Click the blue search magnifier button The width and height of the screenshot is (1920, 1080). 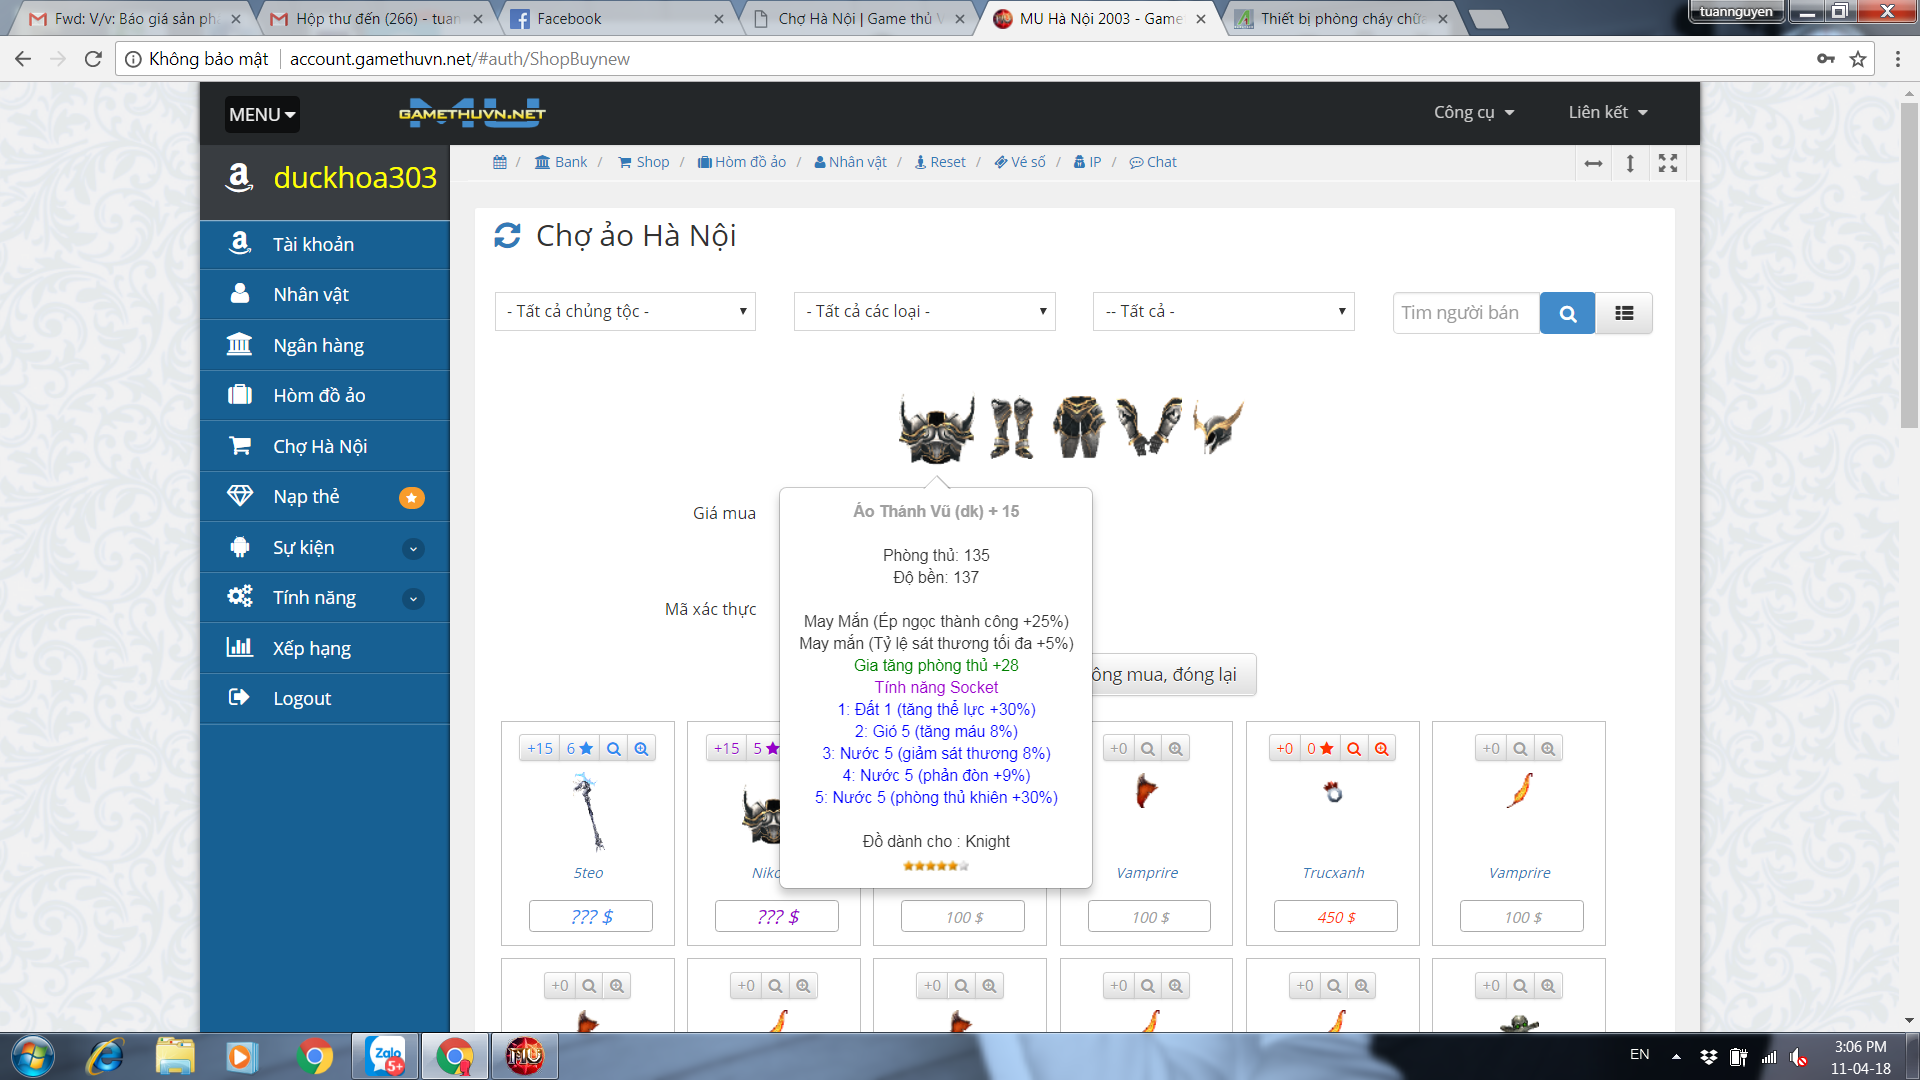1567,313
